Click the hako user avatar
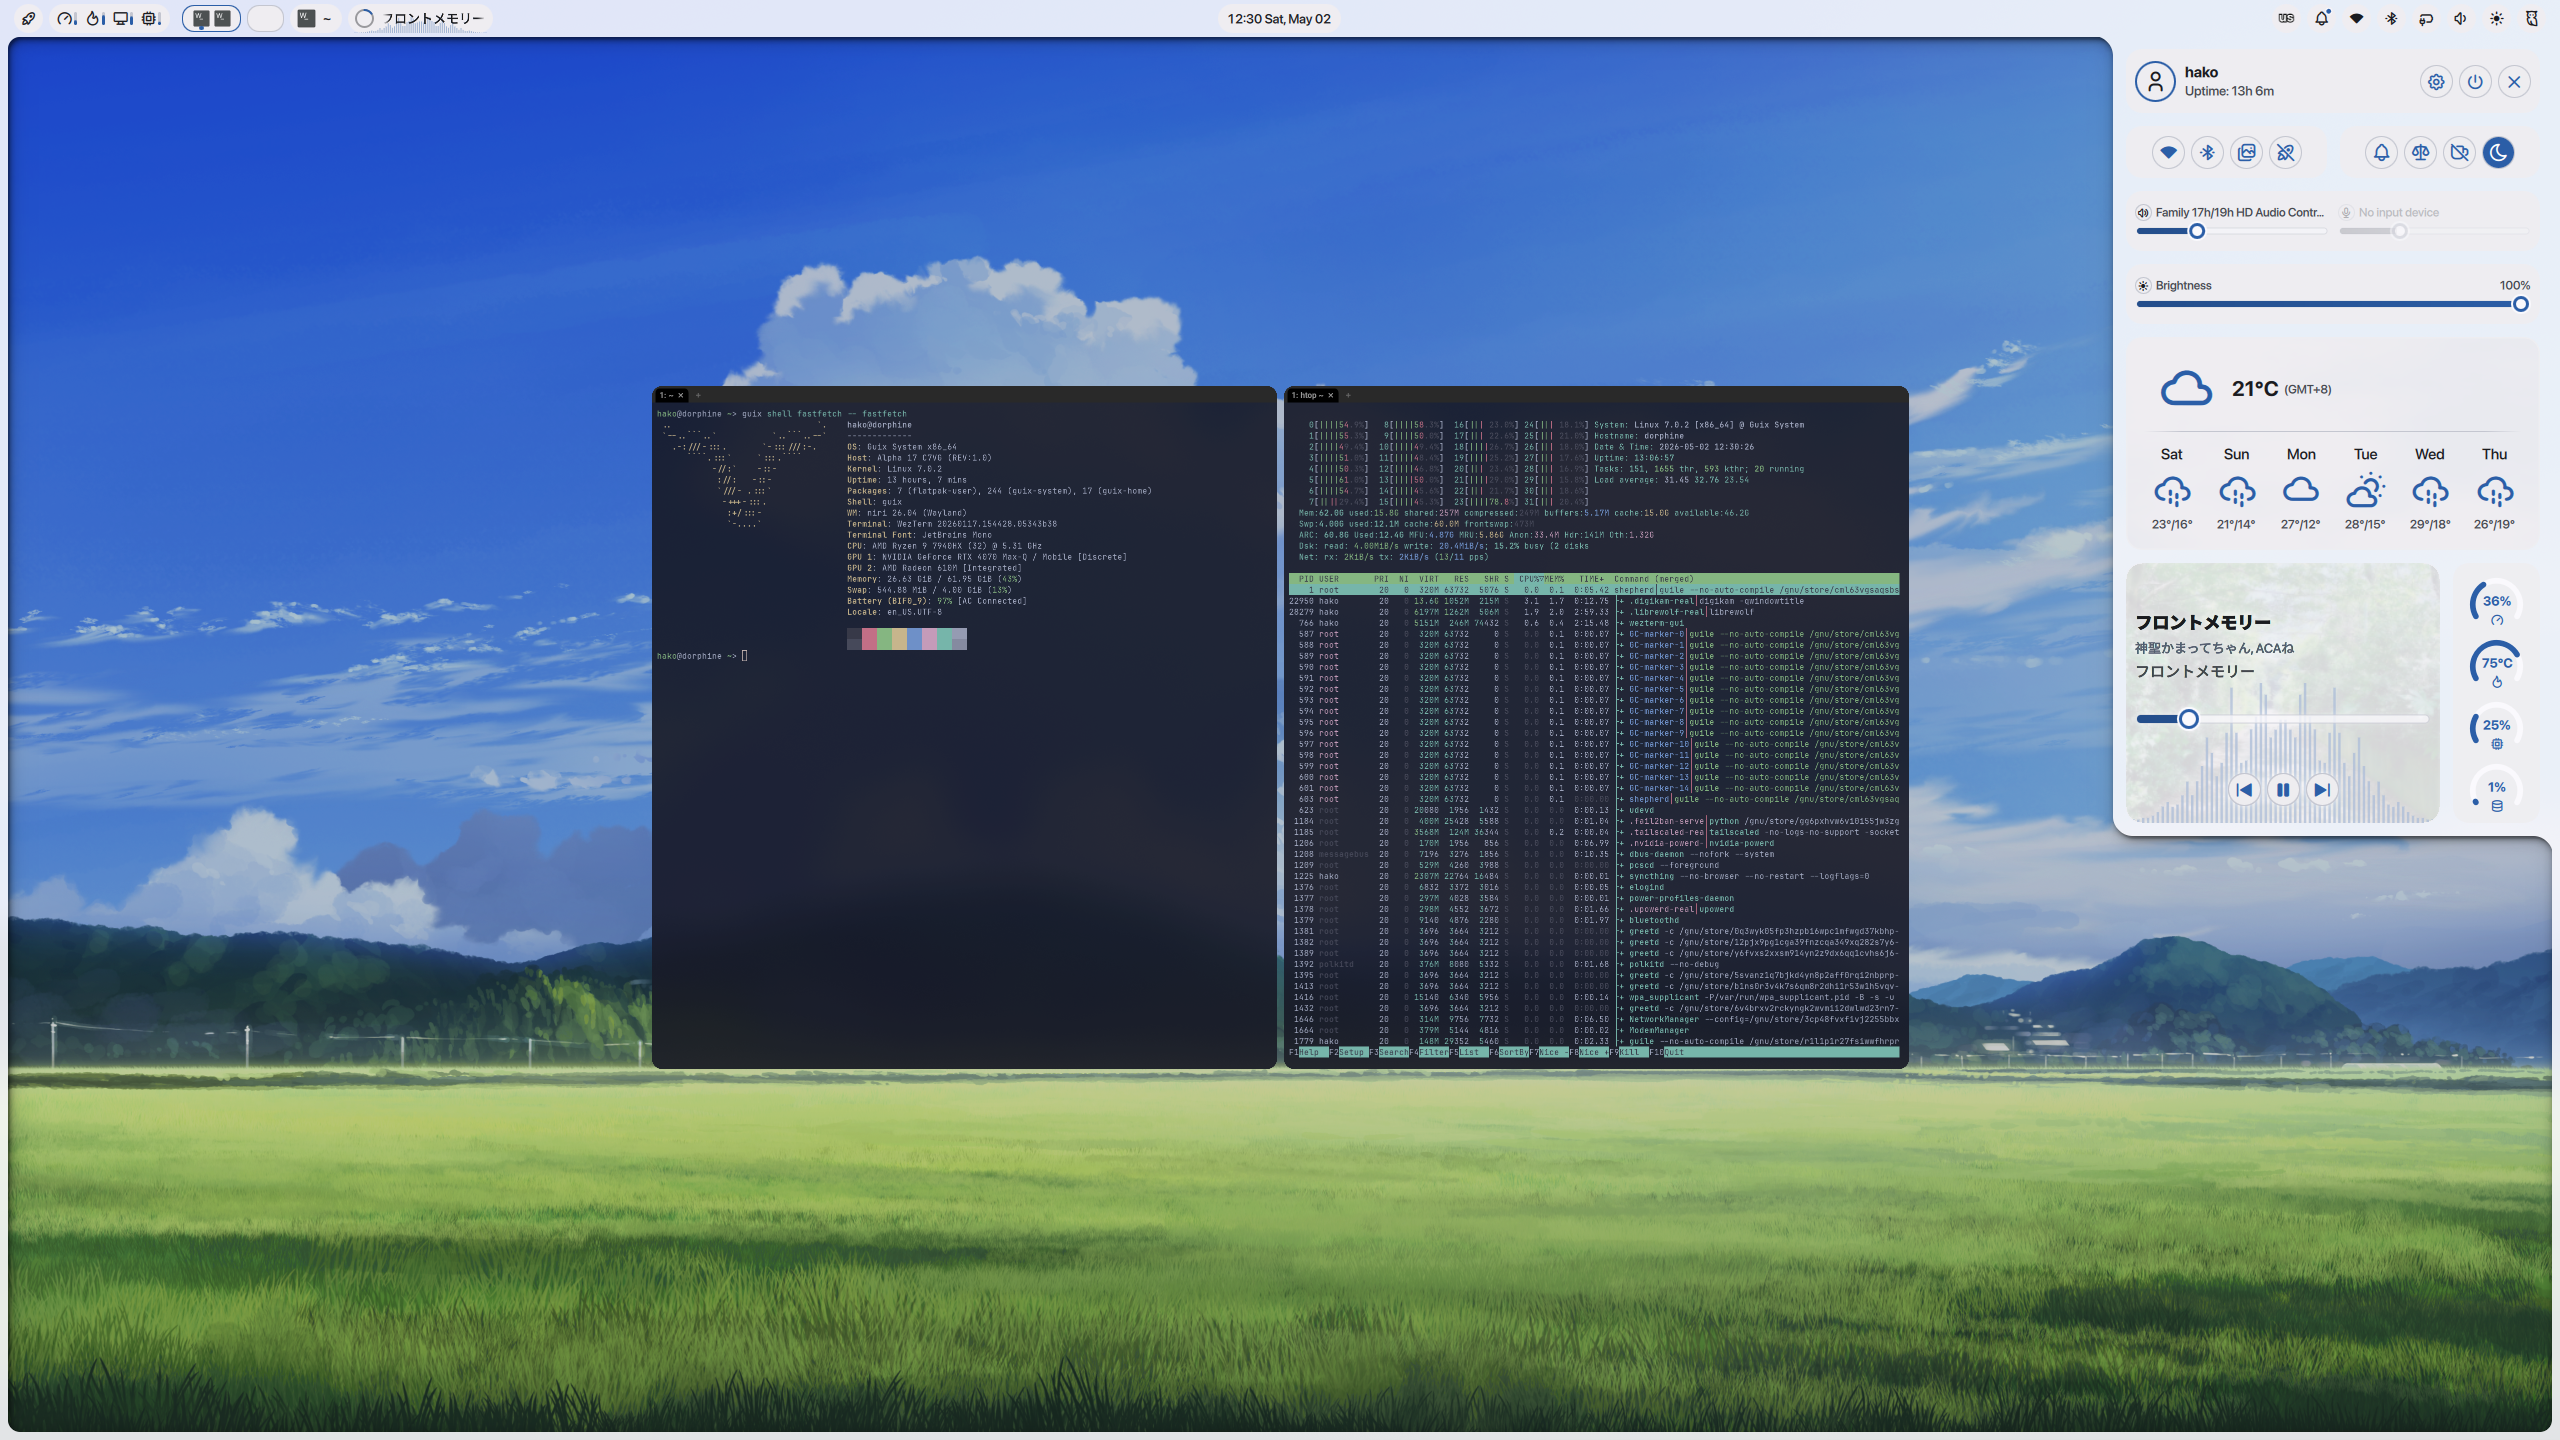This screenshot has width=2560, height=1440. coord(2155,81)
